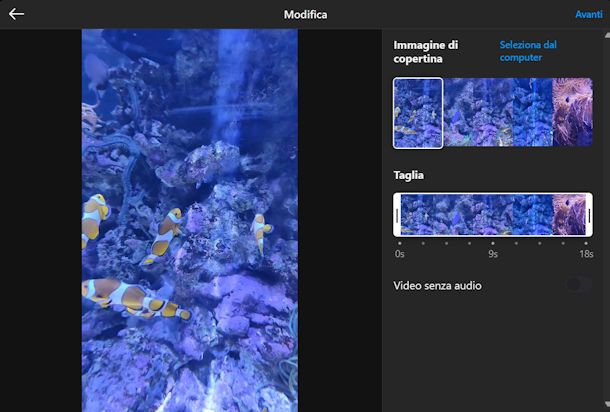Click the scrollbar up arrow in side panel
This screenshot has width=610, height=412.
pos(607,35)
